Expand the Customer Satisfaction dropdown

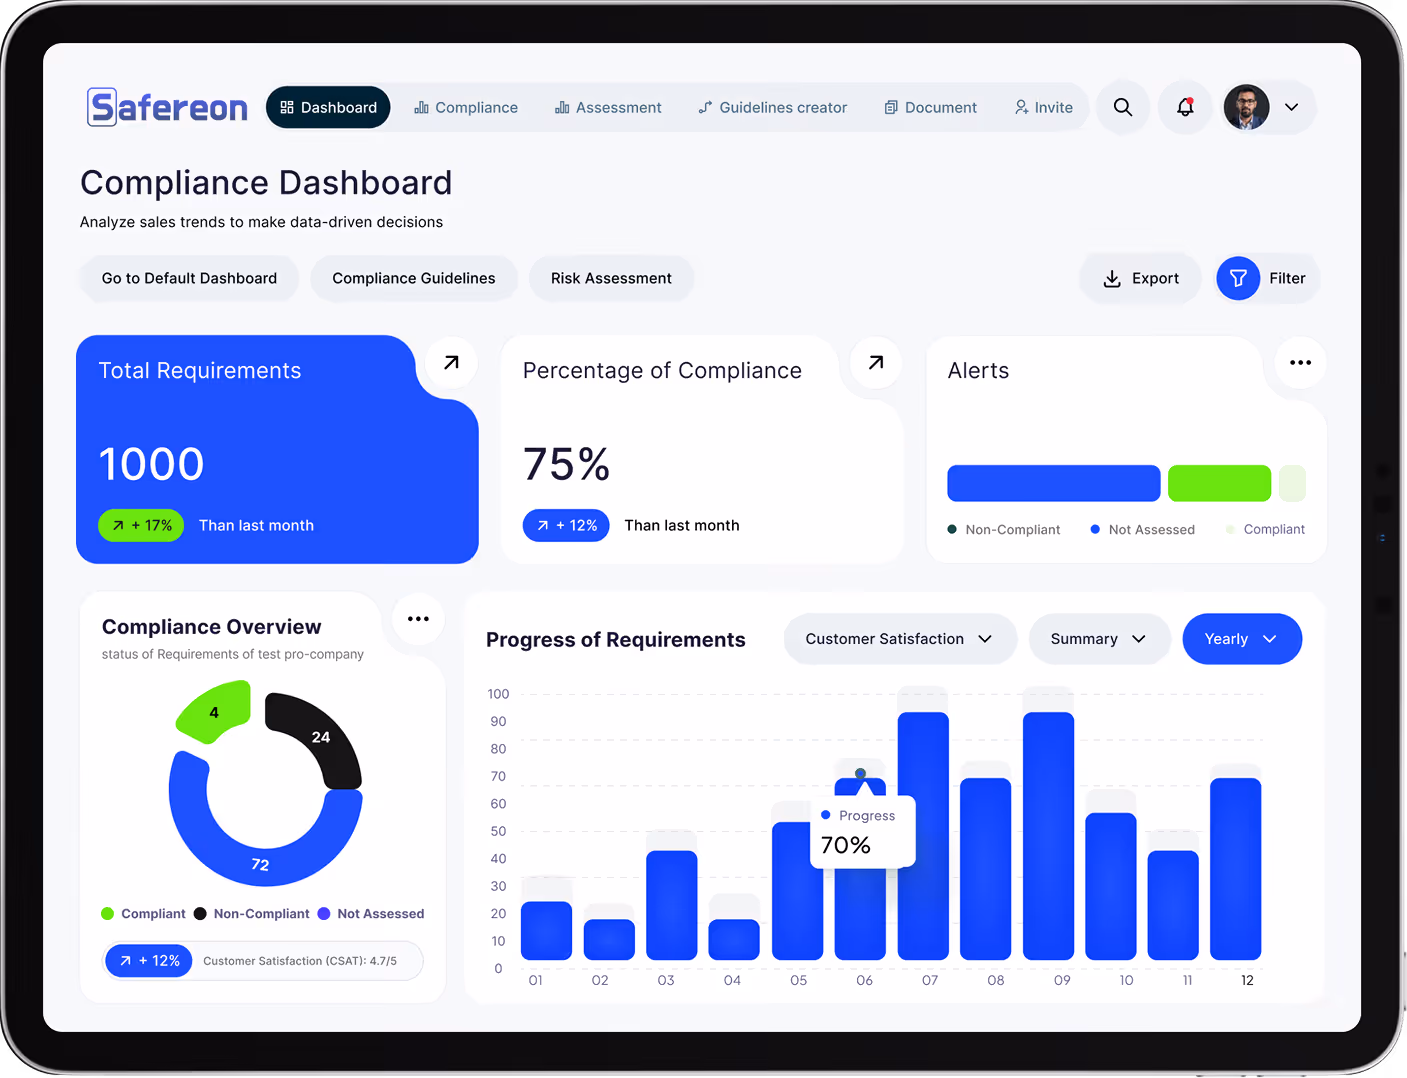pyautogui.click(x=900, y=639)
